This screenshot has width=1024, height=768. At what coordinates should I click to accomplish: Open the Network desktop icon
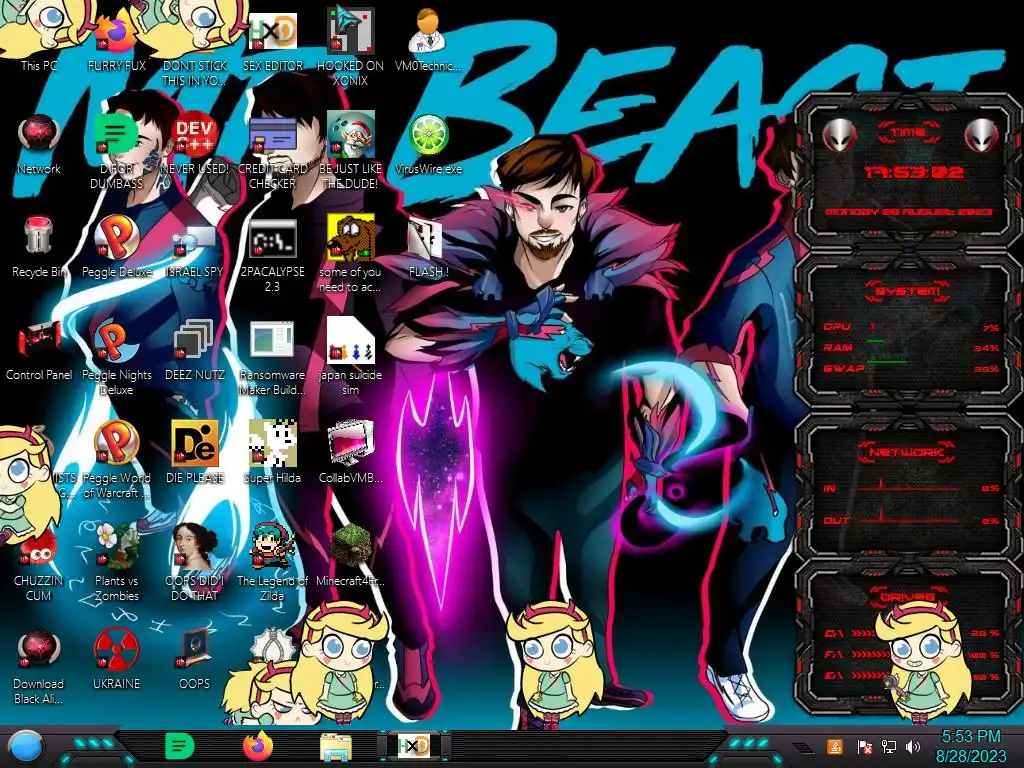click(39, 144)
